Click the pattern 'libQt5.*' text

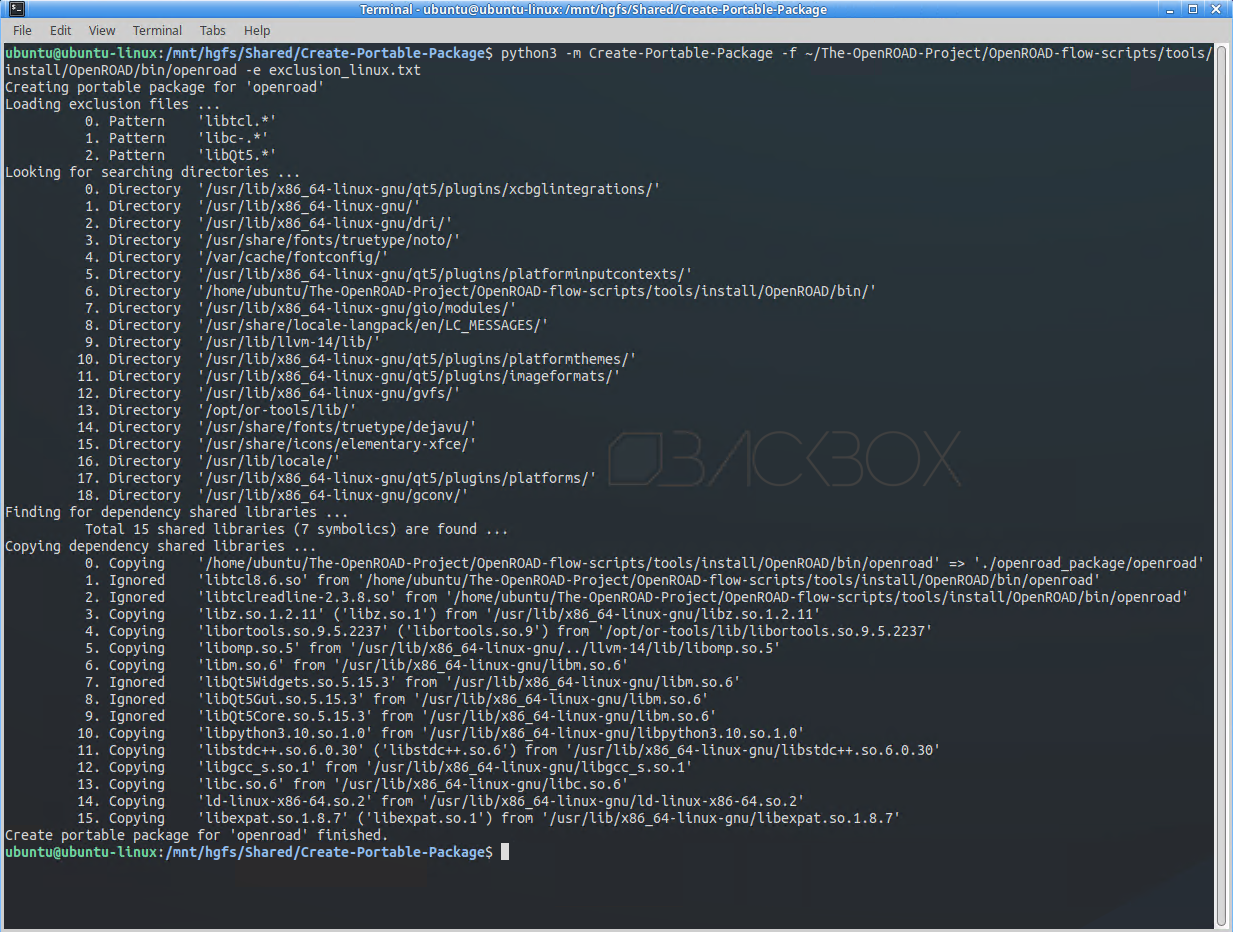coord(237,155)
